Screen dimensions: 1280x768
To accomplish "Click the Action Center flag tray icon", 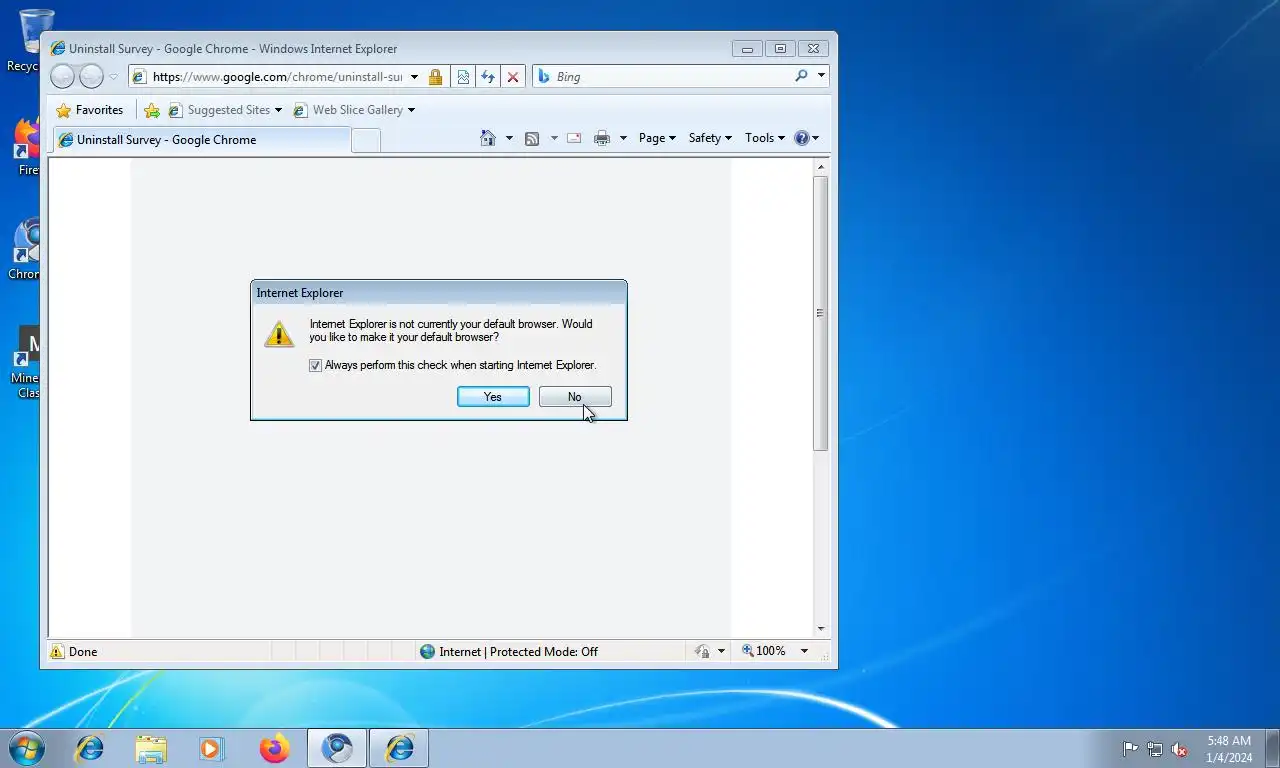I will click(1130, 749).
